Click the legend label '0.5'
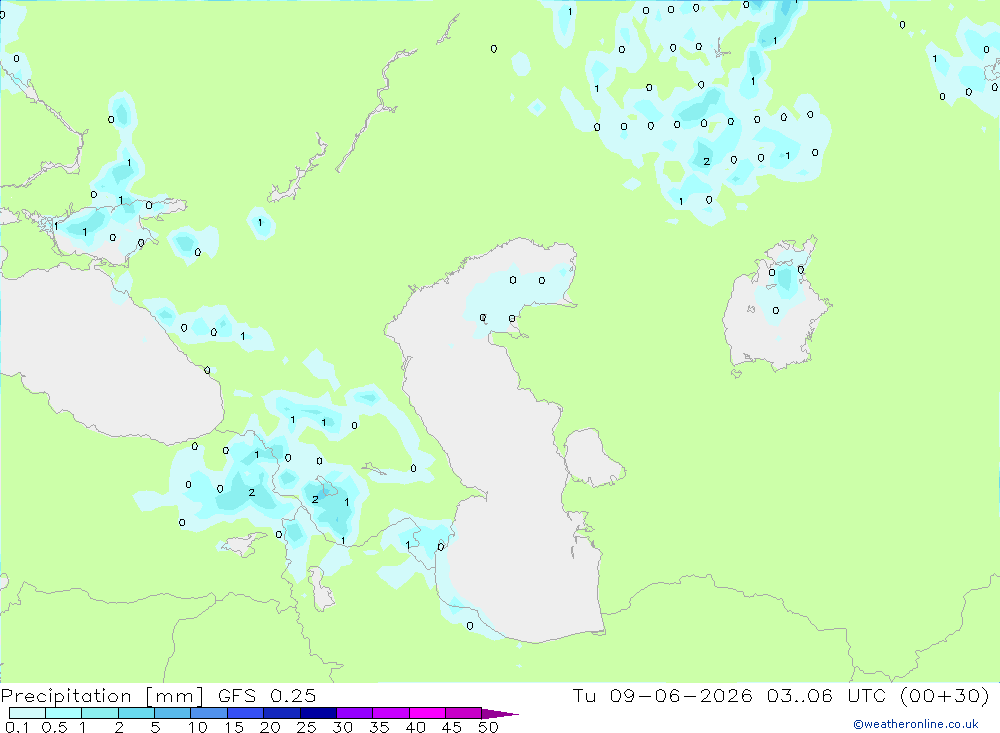Screen dimensions: 1000x733 pos(54,727)
